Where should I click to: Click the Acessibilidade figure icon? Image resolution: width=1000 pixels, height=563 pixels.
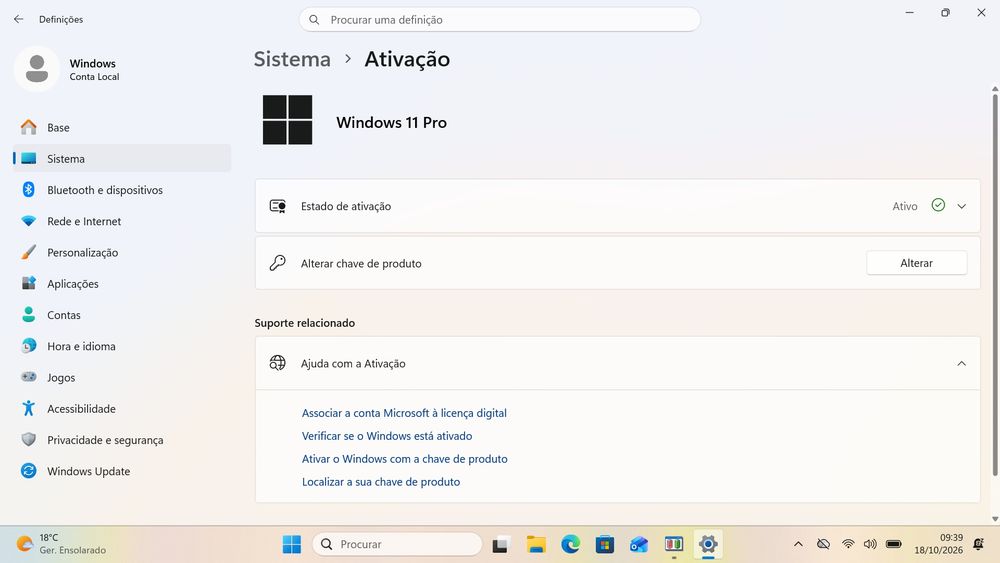coord(29,408)
